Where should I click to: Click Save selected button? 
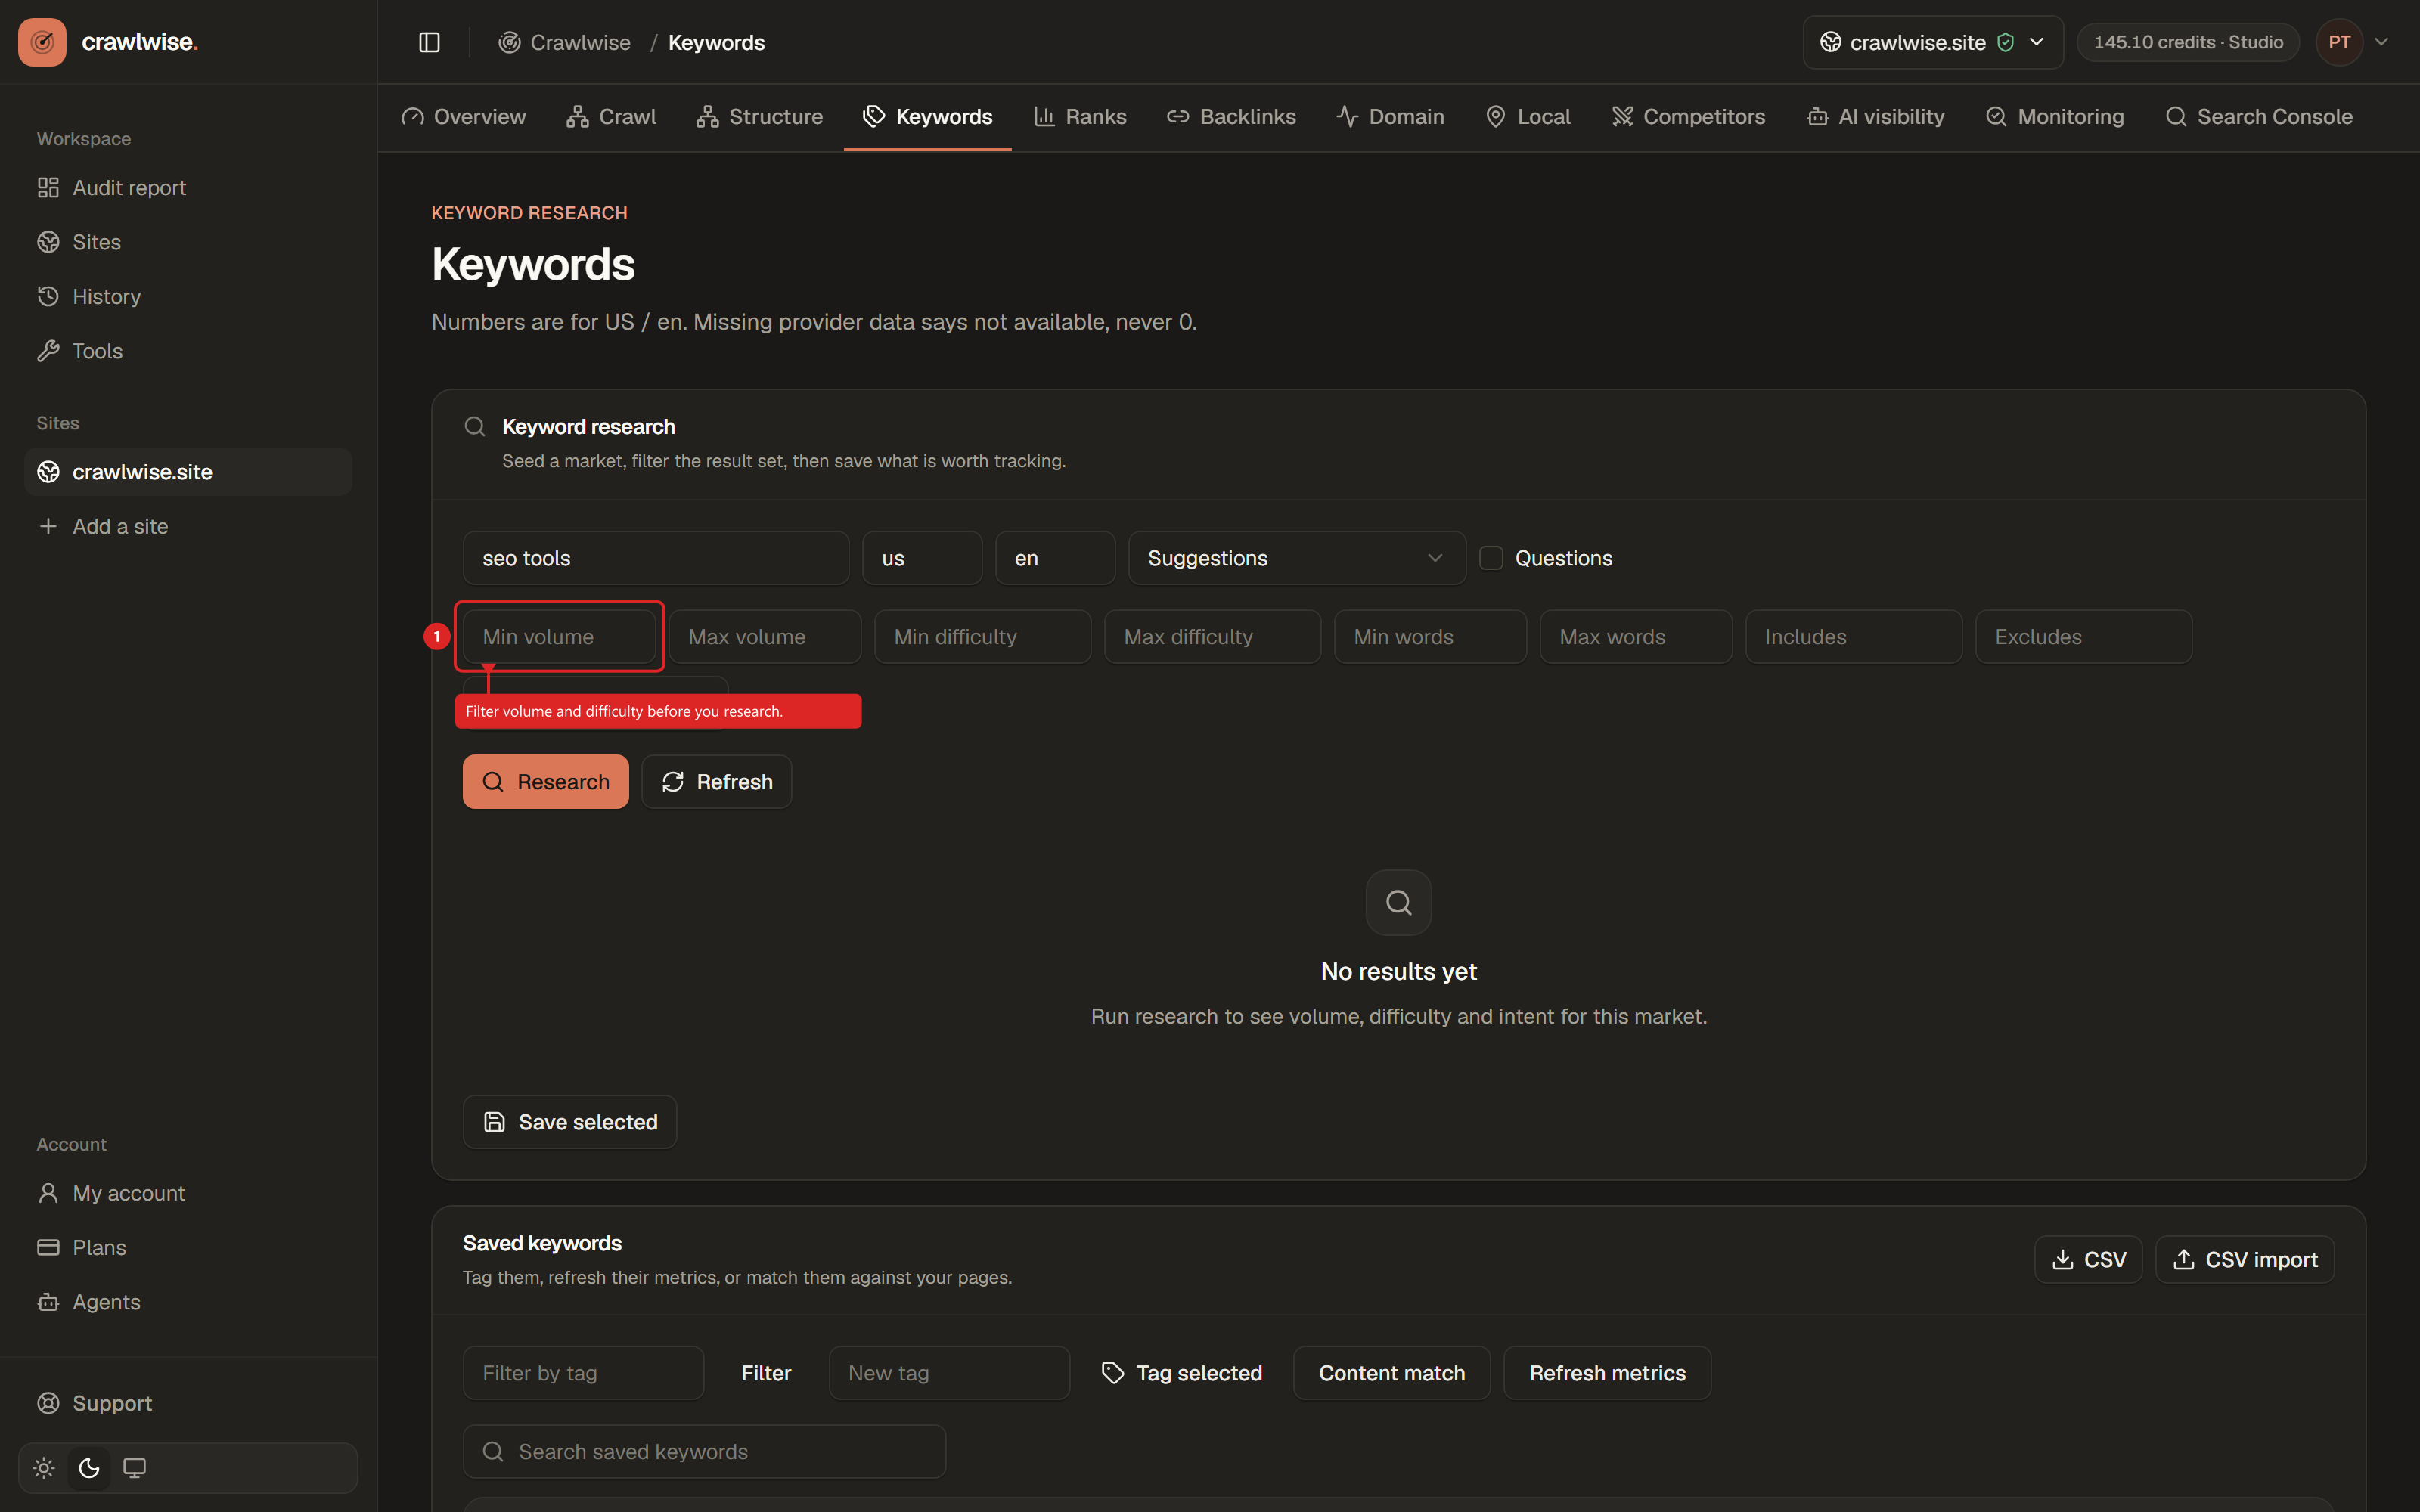[x=570, y=1122]
